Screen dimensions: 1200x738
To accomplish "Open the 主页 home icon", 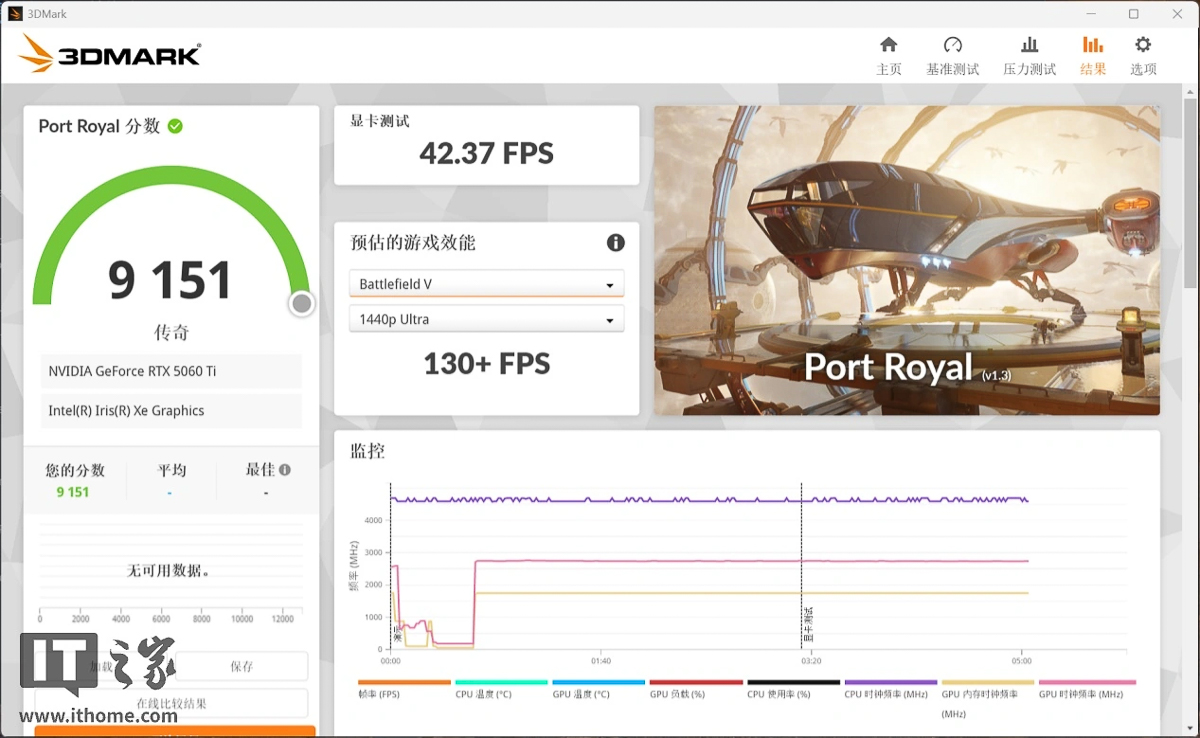I will pyautogui.click(x=889, y=55).
